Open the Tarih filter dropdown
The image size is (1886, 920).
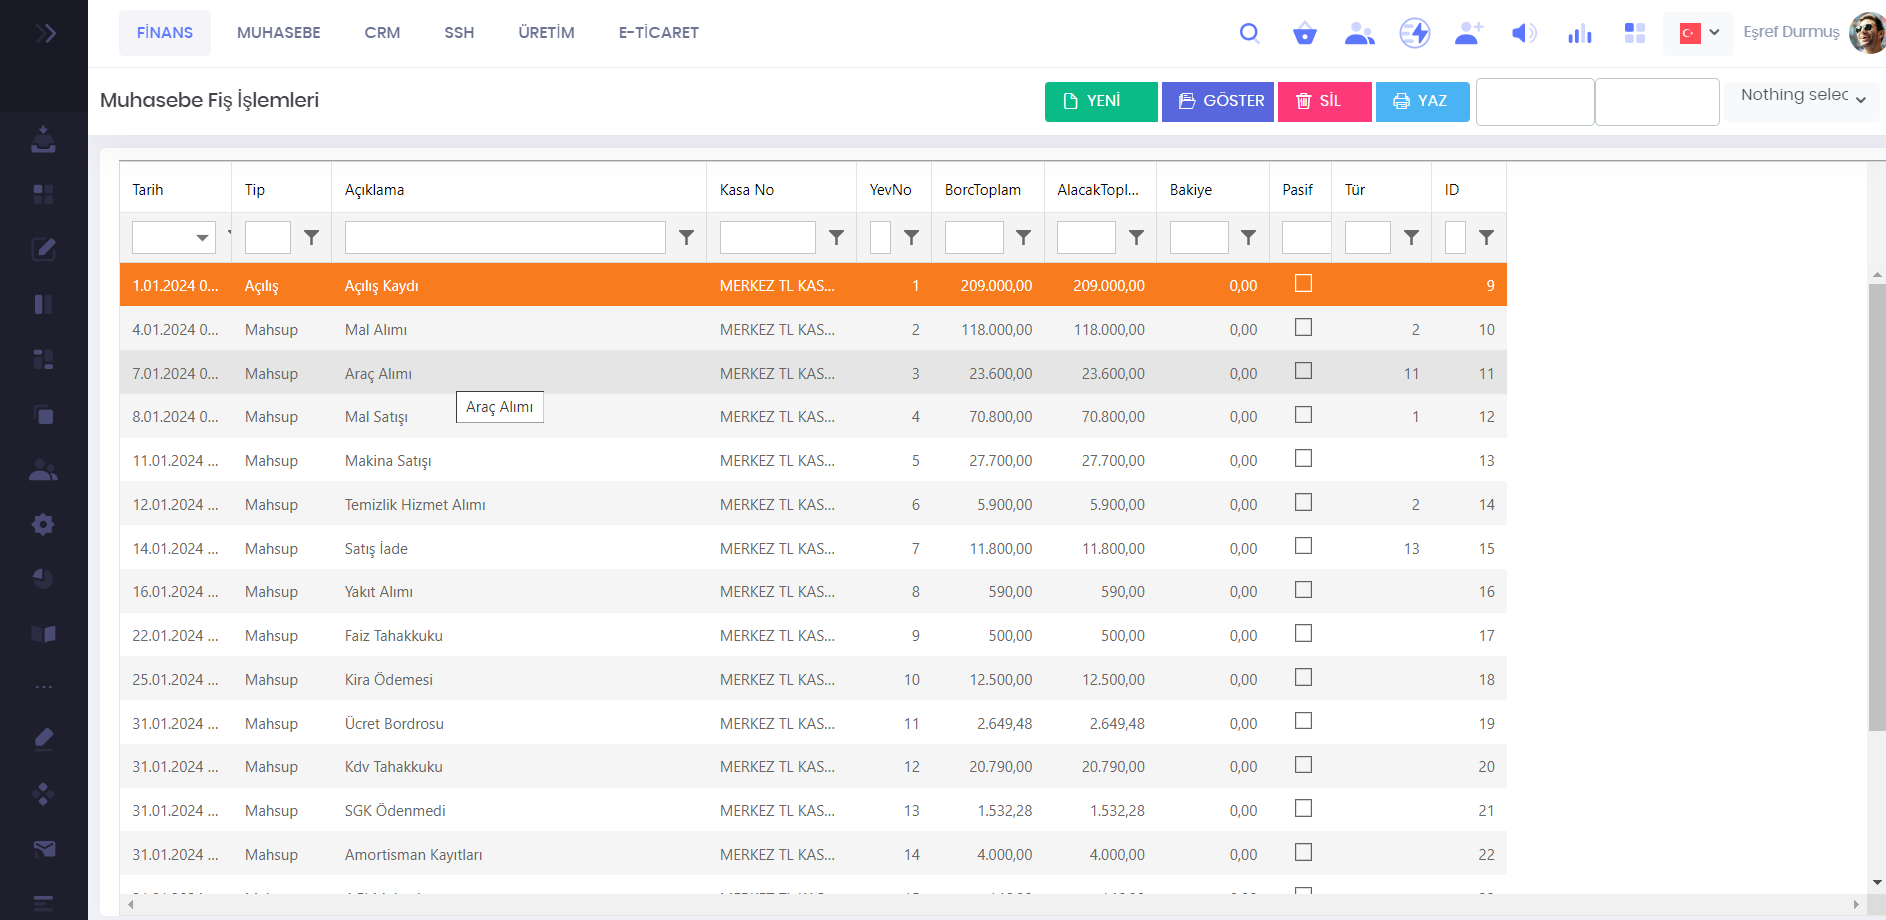(x=202, y=237)
